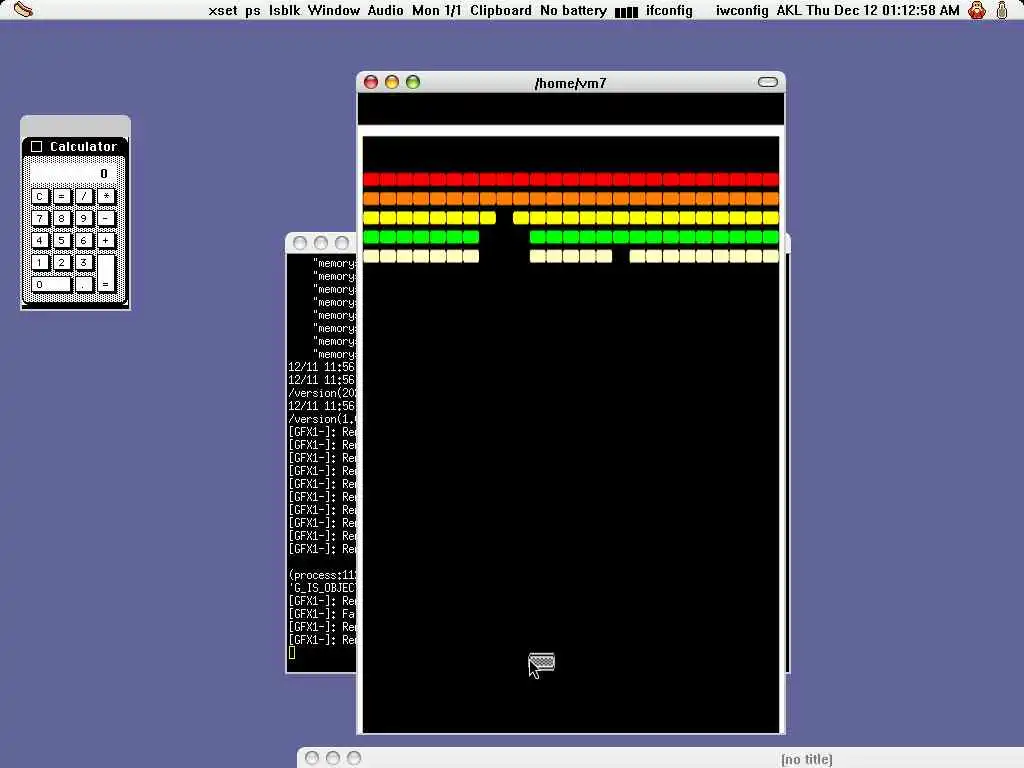Open the ifconfig menu item
The height and width of the screenshot is (768, 1024).
click(669, 10)
